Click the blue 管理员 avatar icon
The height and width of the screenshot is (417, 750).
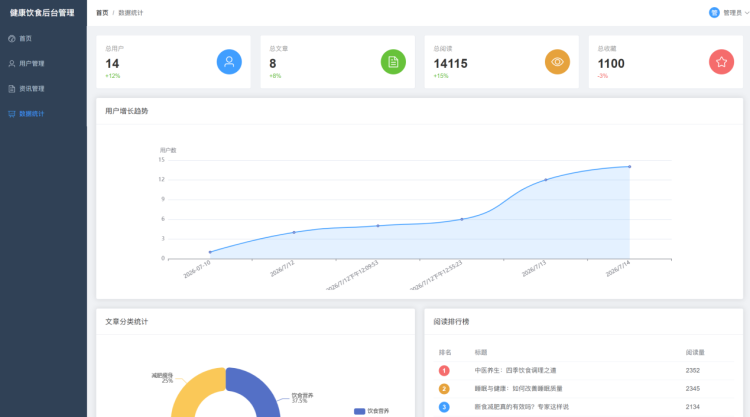click(x=714, y=13)
